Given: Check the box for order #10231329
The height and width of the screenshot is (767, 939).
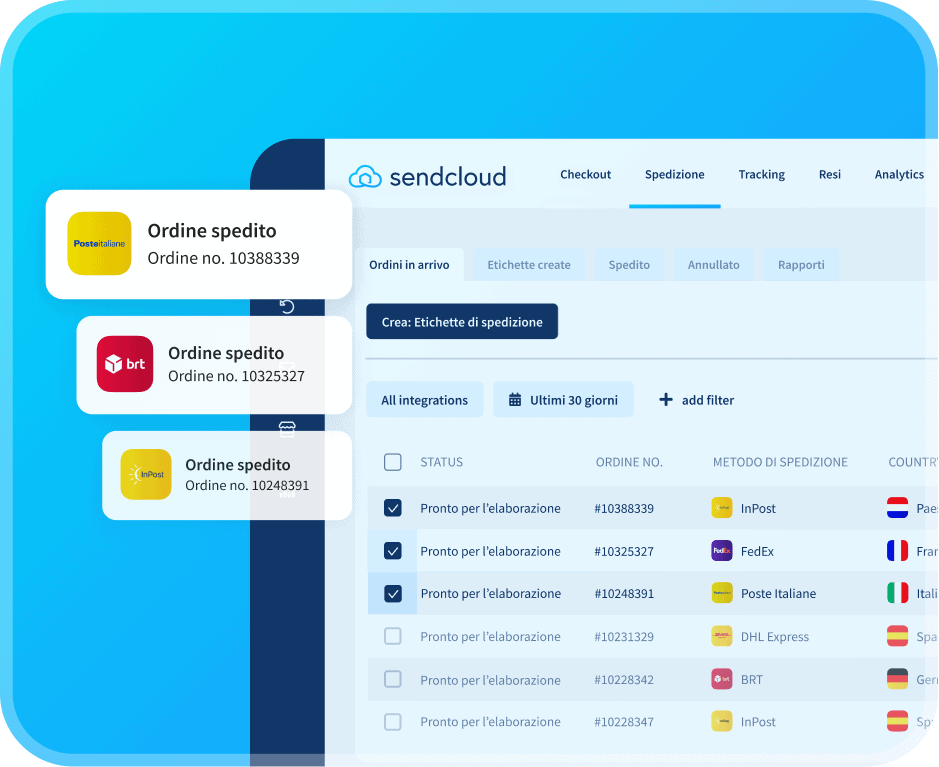Looking at the screenshot, I should tap(393, 636).
